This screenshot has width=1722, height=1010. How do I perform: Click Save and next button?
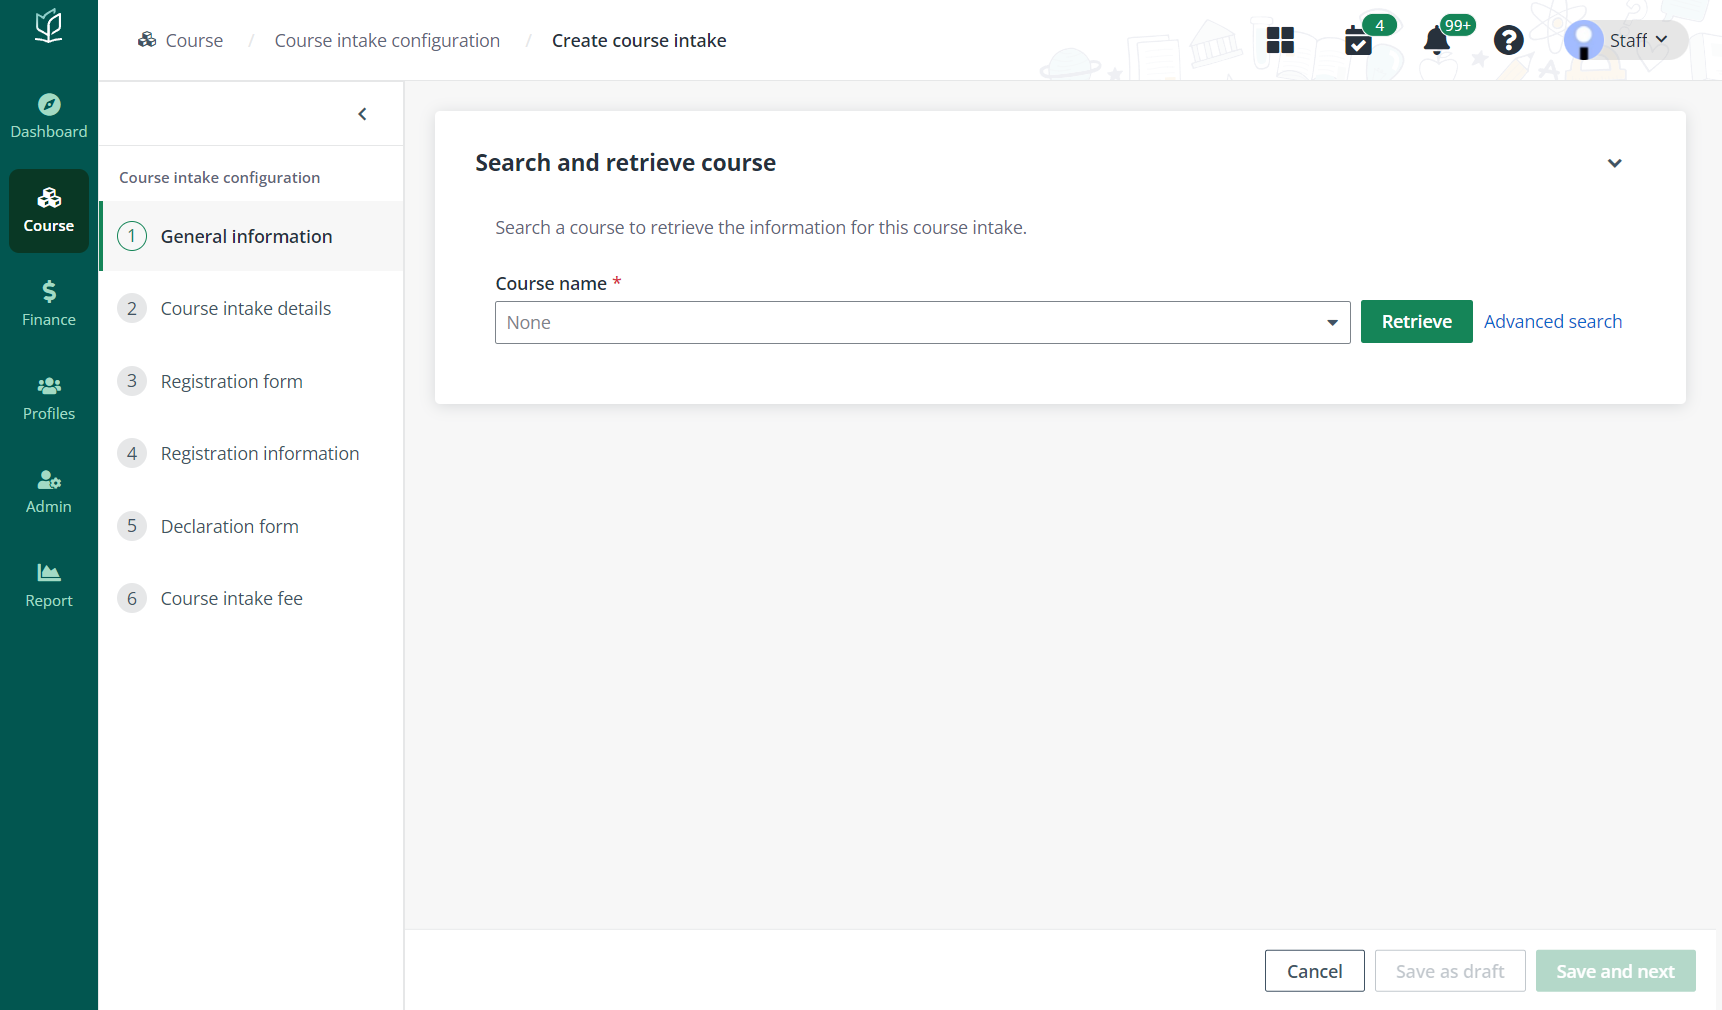point(1615,971)
